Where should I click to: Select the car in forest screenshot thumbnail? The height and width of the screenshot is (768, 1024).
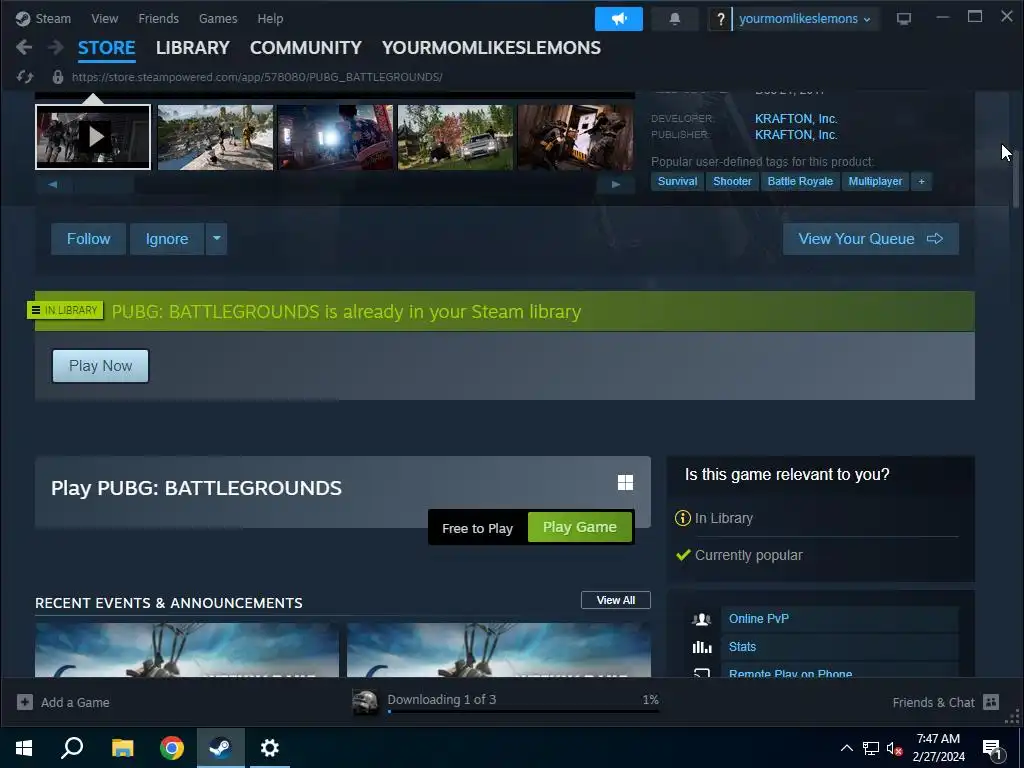point(455,137)
